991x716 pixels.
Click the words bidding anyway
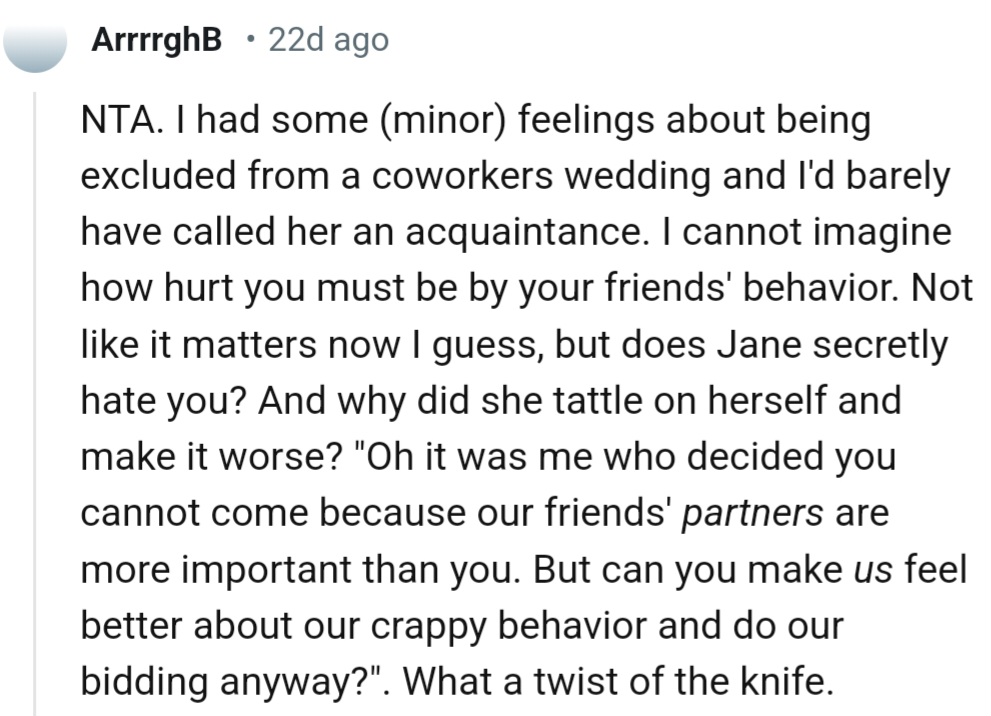[x=210, y=681]
